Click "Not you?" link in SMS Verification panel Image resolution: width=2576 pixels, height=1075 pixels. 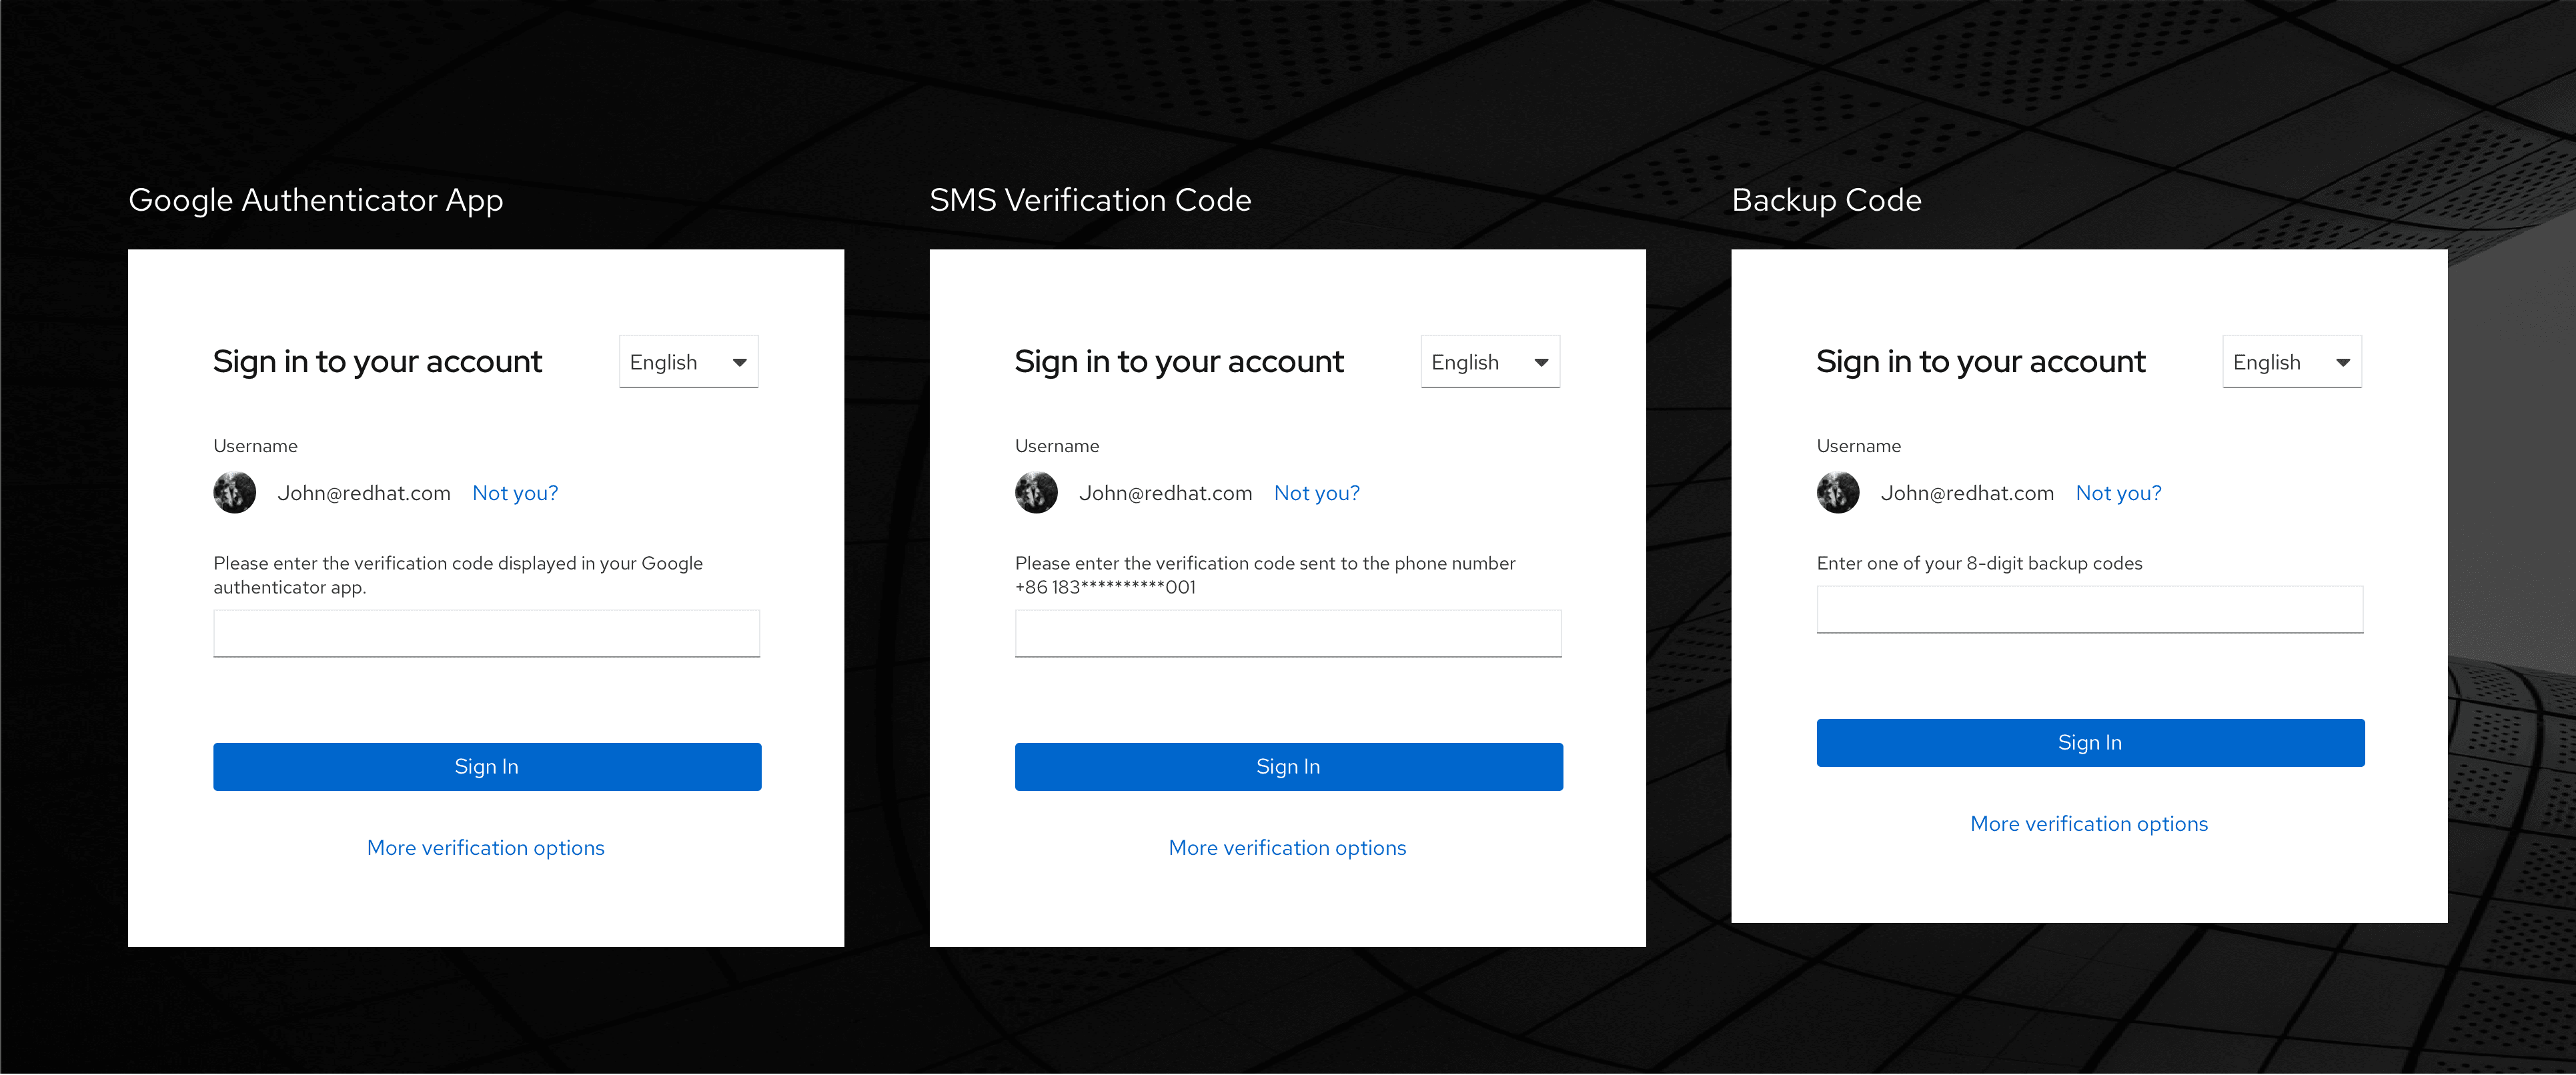pos(1317,493)
